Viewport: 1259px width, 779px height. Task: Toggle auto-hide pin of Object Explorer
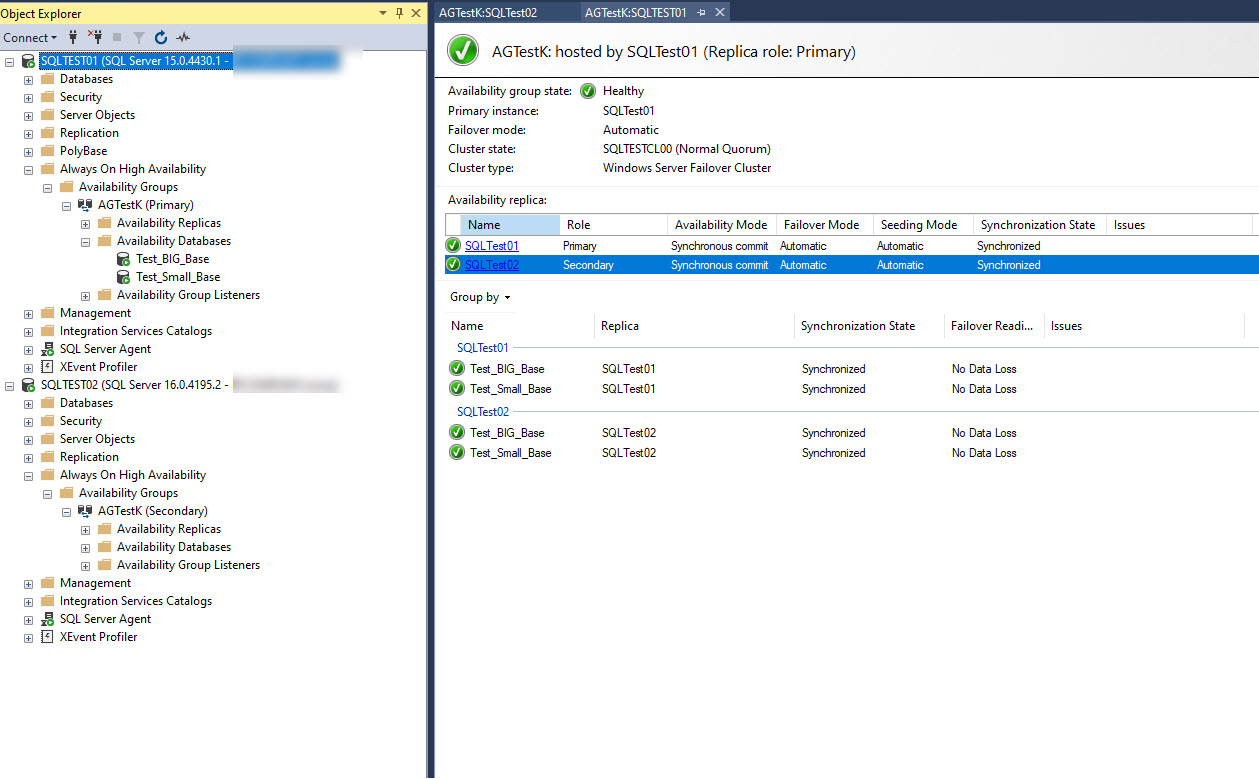click(400, 13)
